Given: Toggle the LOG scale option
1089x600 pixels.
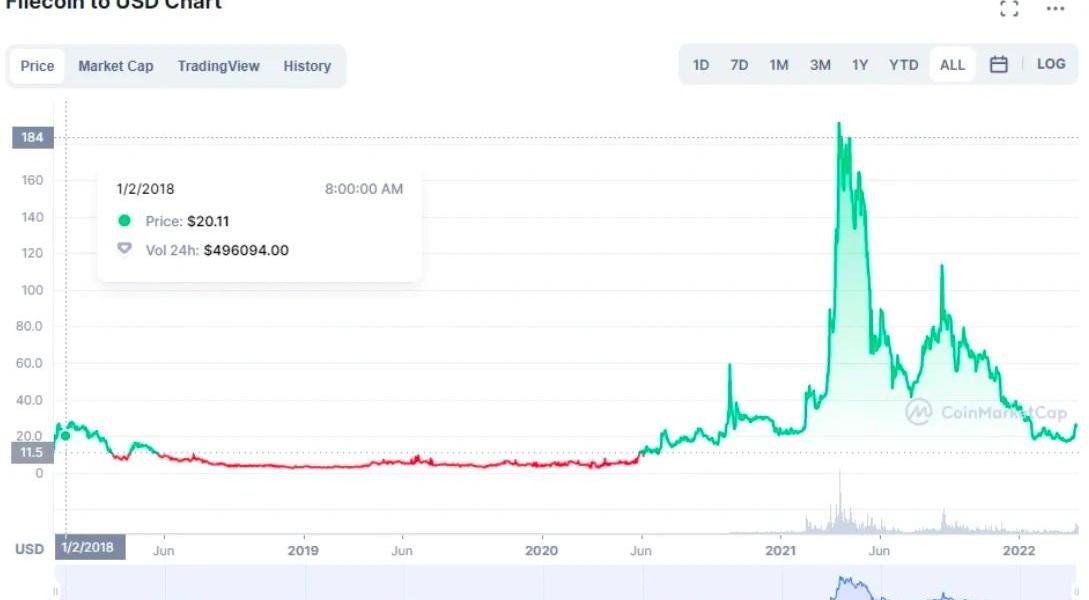Looking at the screenshot, I should point(1051,64).
